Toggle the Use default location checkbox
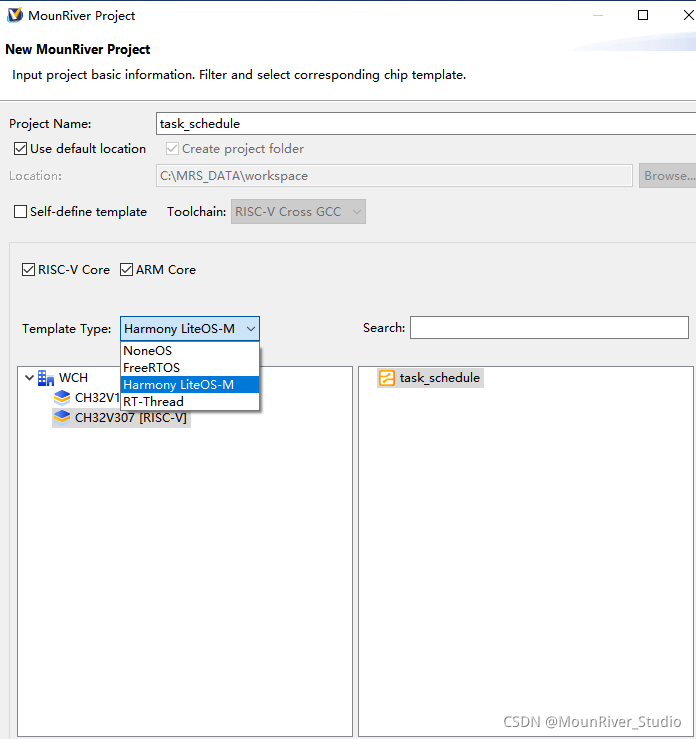 point(20,149)
